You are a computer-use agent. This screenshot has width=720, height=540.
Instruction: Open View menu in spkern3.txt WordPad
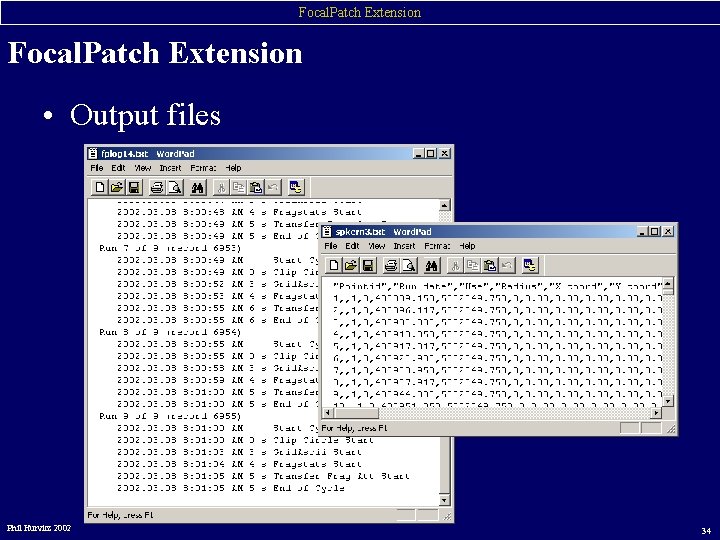[377, 246]
